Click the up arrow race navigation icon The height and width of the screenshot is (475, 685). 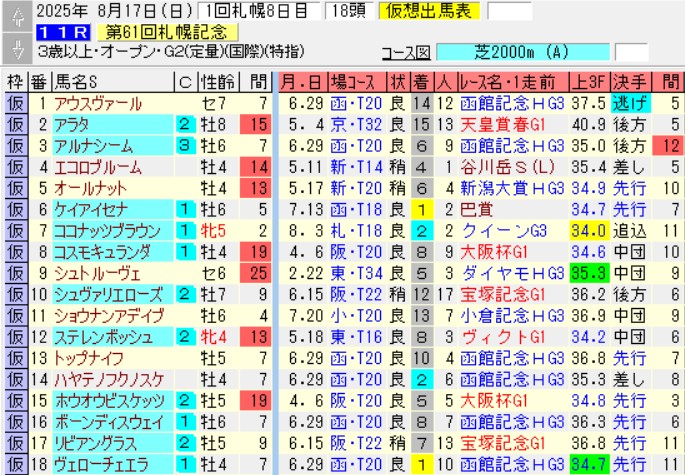coord(14,14)
